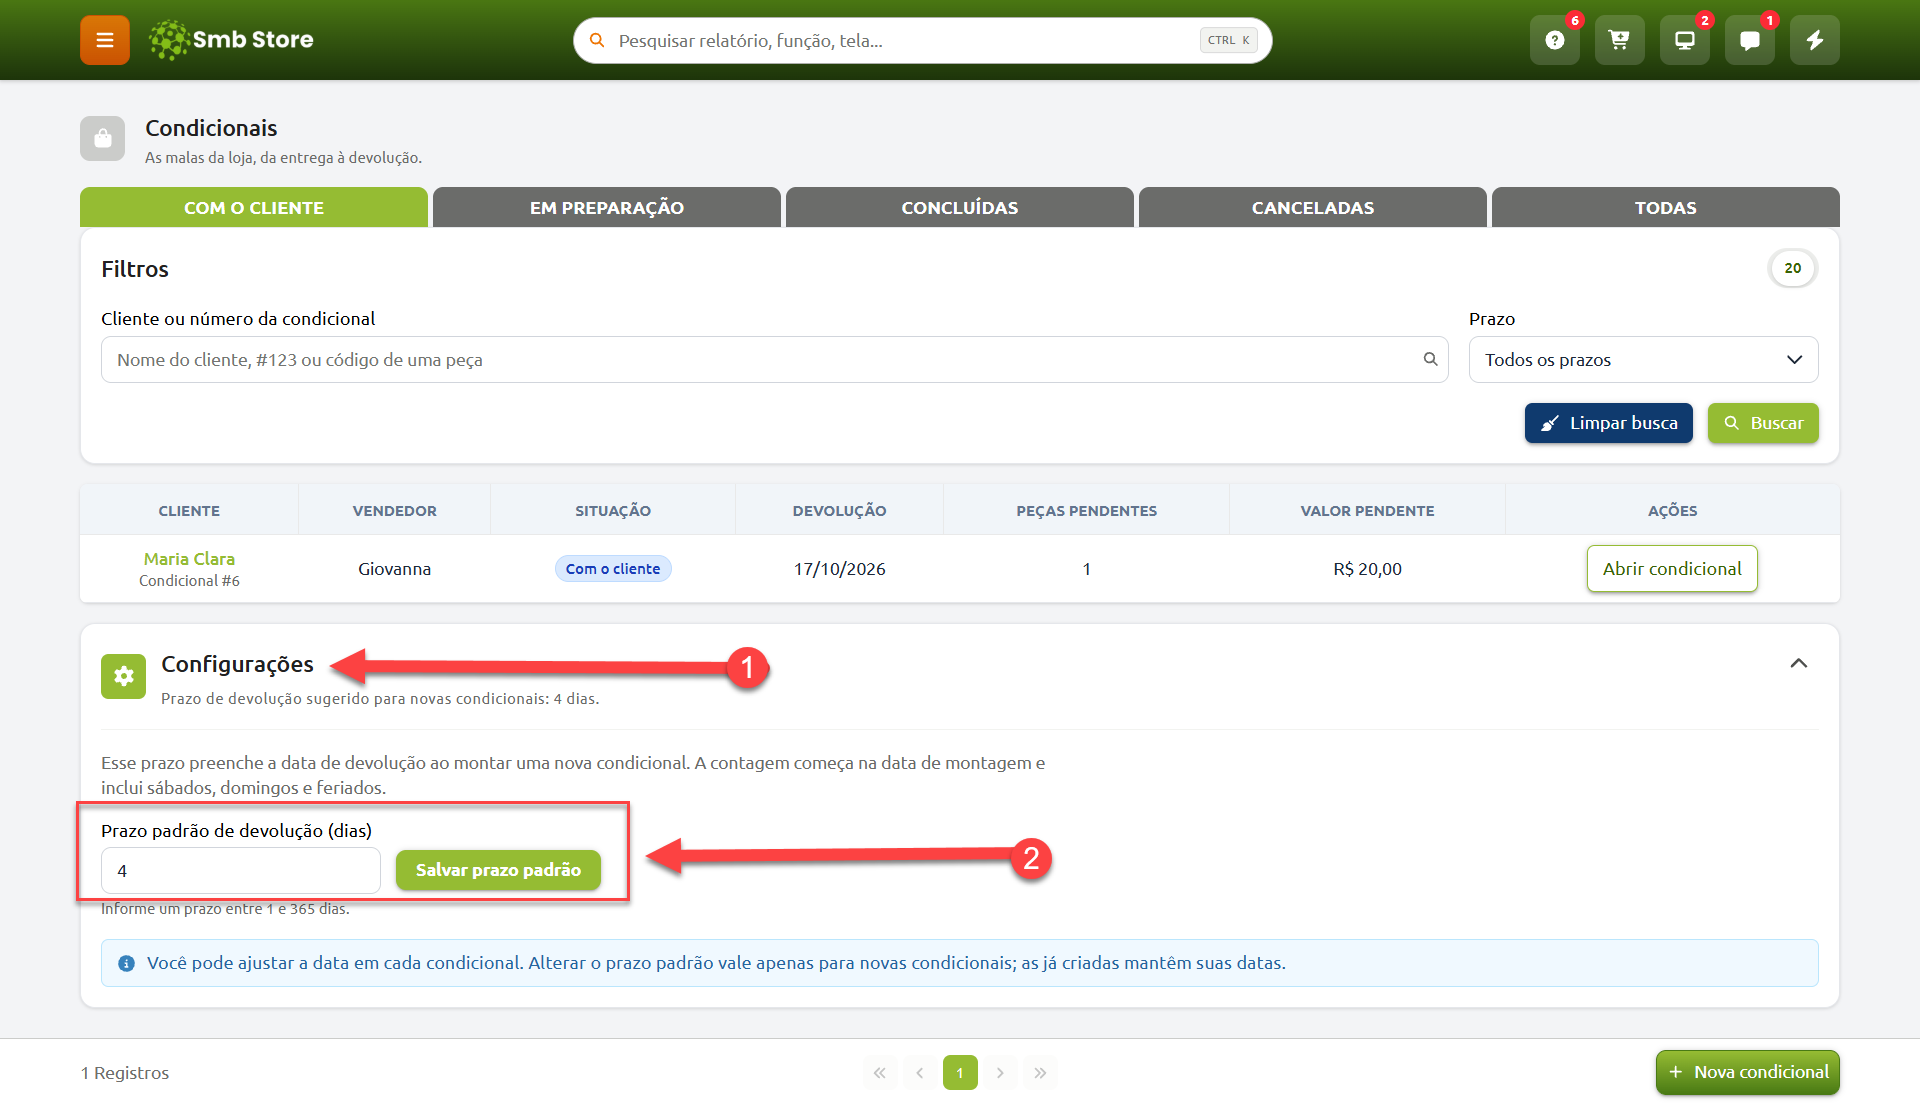The image size is (1920, 1107).
Task: Select page 1 in pagination
Action: coord(960,1073)
